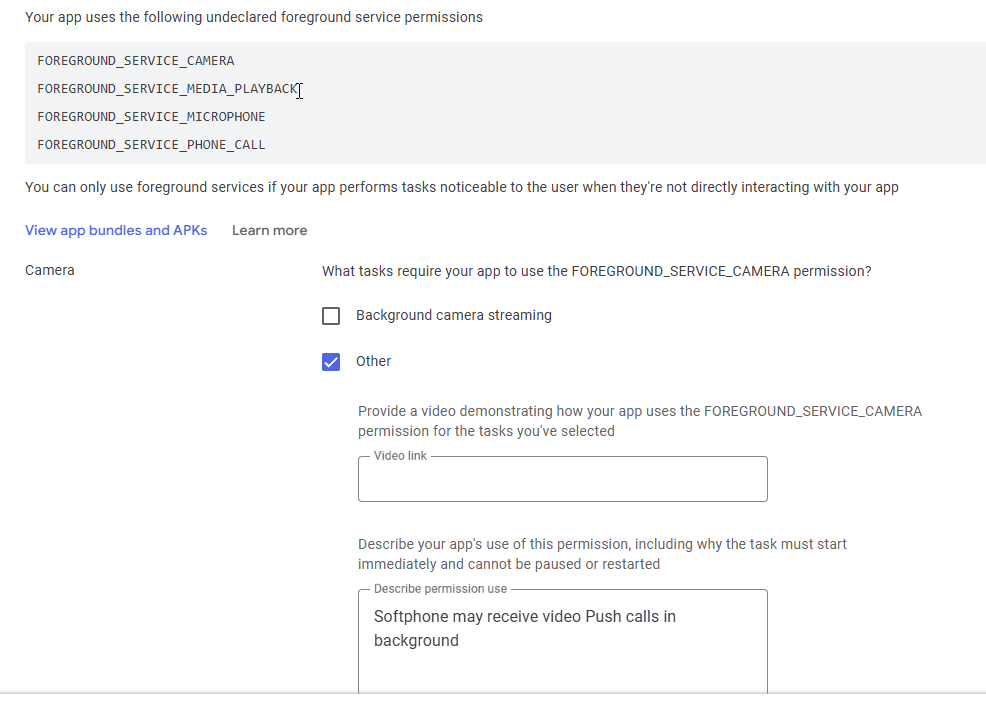
Task: Click the 'Provide a video demonstrating' instruction text
Action: pyautogui.click(x=640, y=421)
